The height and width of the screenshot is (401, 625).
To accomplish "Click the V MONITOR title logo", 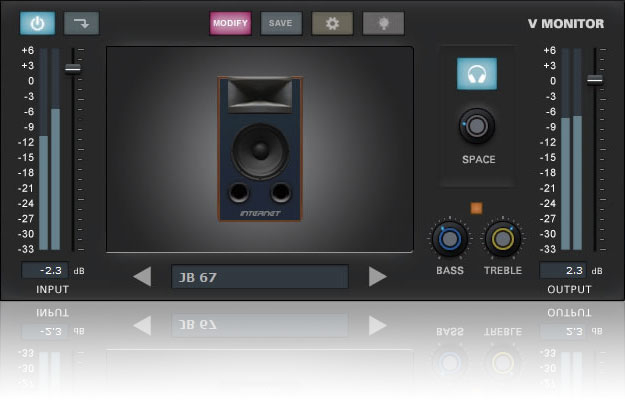I will click(x=566, y=24).
